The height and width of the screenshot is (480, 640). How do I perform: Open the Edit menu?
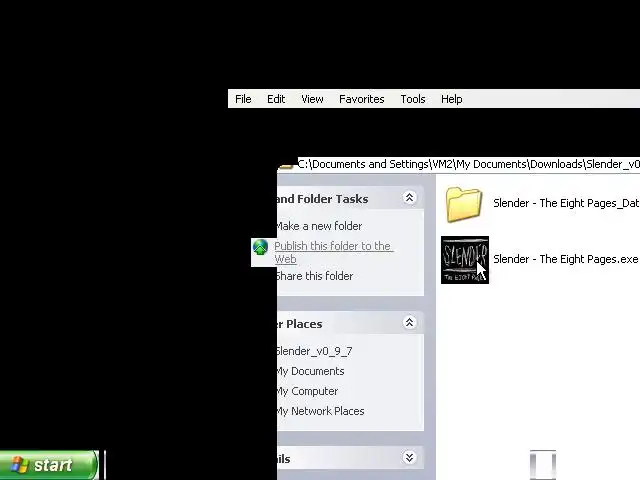pos(276,99)
